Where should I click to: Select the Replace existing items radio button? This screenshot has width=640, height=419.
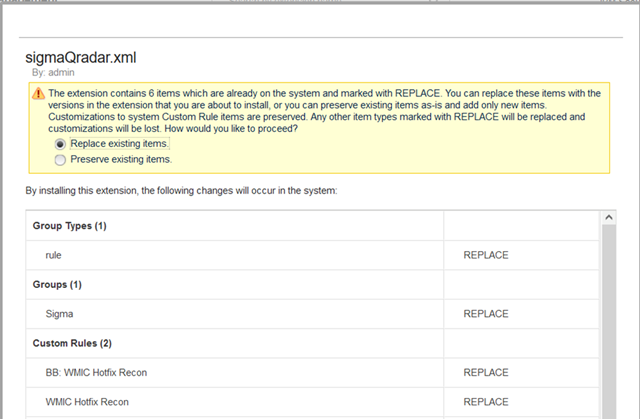coord(60,144)
